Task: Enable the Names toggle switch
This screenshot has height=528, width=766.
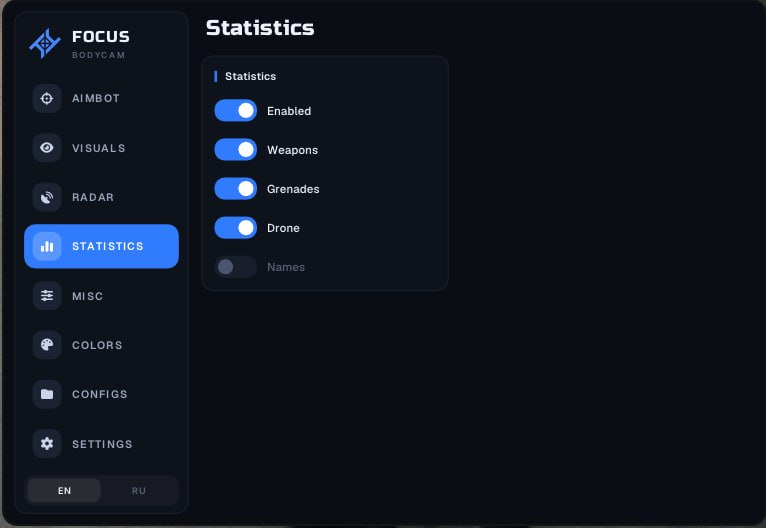Action: click(235, 267)
